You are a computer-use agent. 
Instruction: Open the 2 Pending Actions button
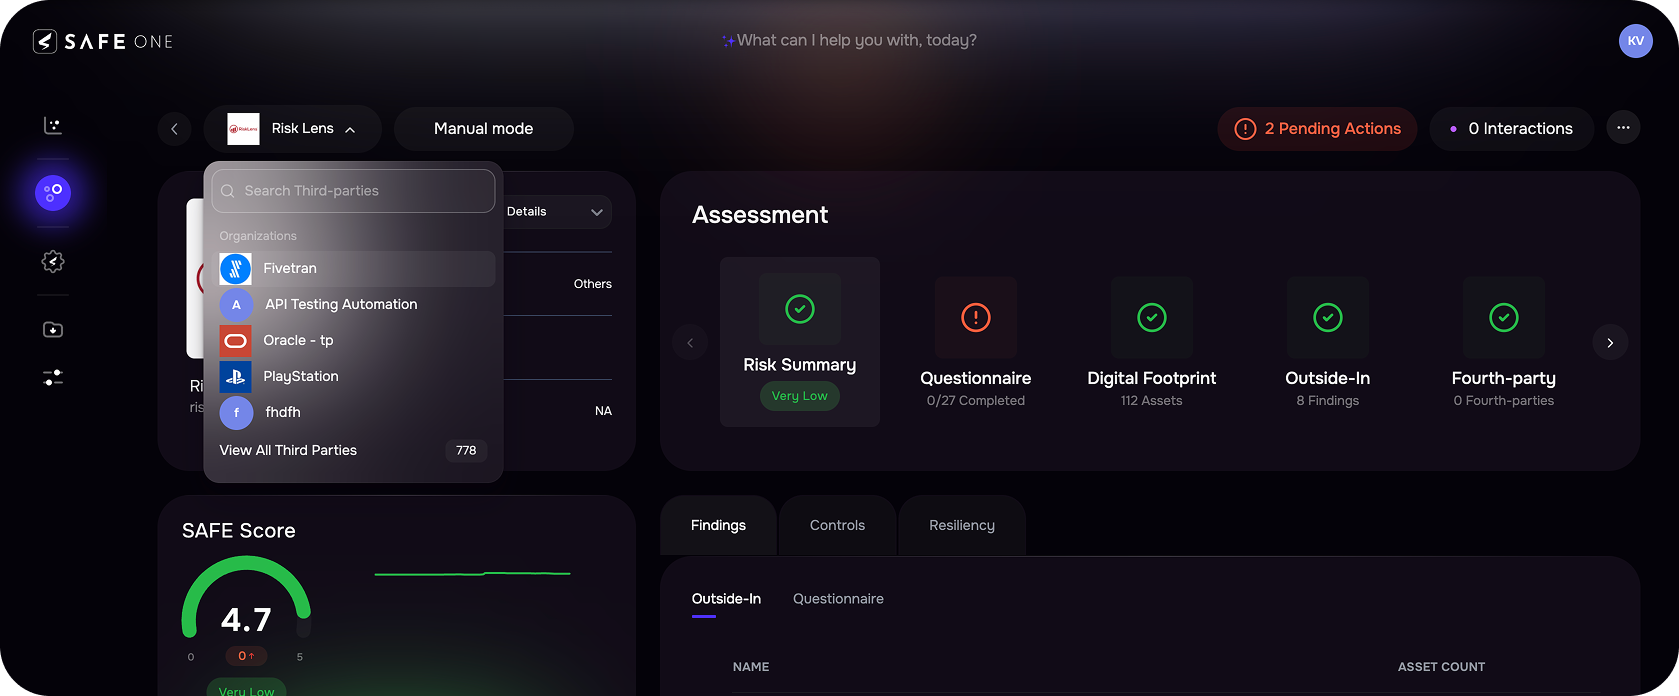tap(1318, 129)
